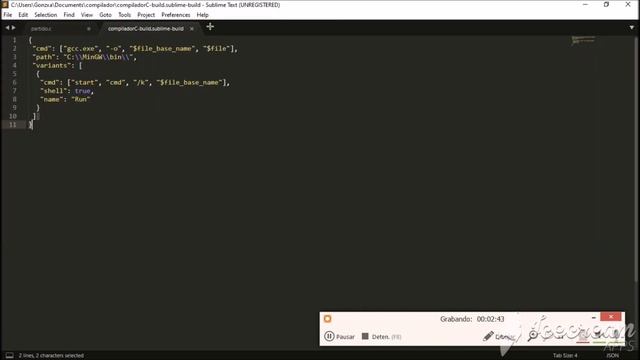Open the Find menu

pos(69,15)
